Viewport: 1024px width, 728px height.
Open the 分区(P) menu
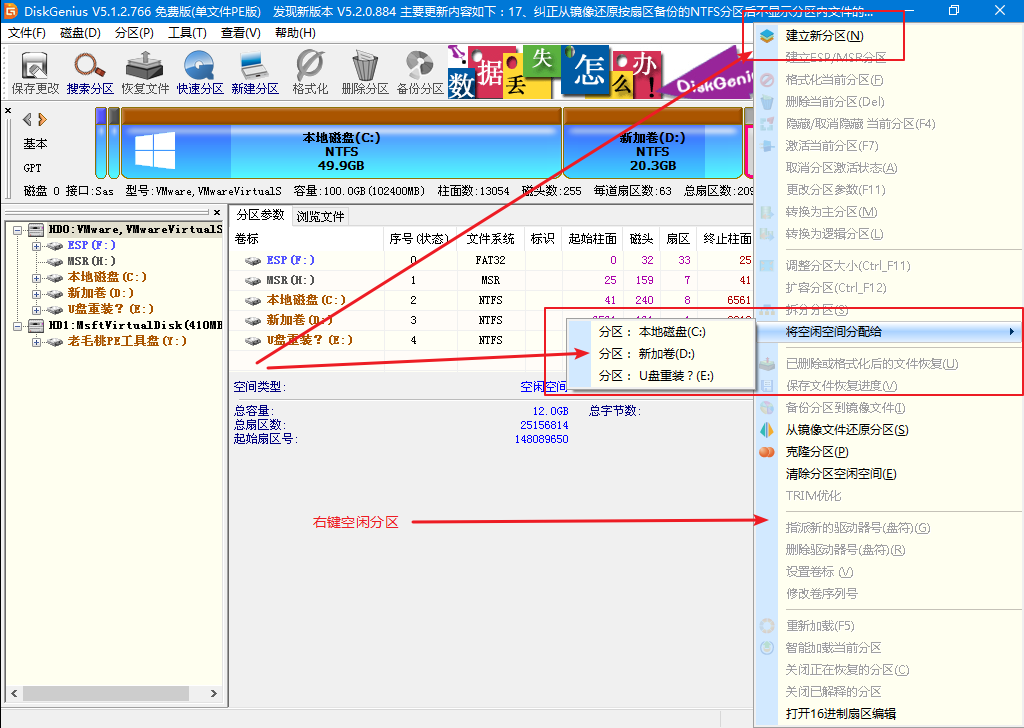pos(134,33)
